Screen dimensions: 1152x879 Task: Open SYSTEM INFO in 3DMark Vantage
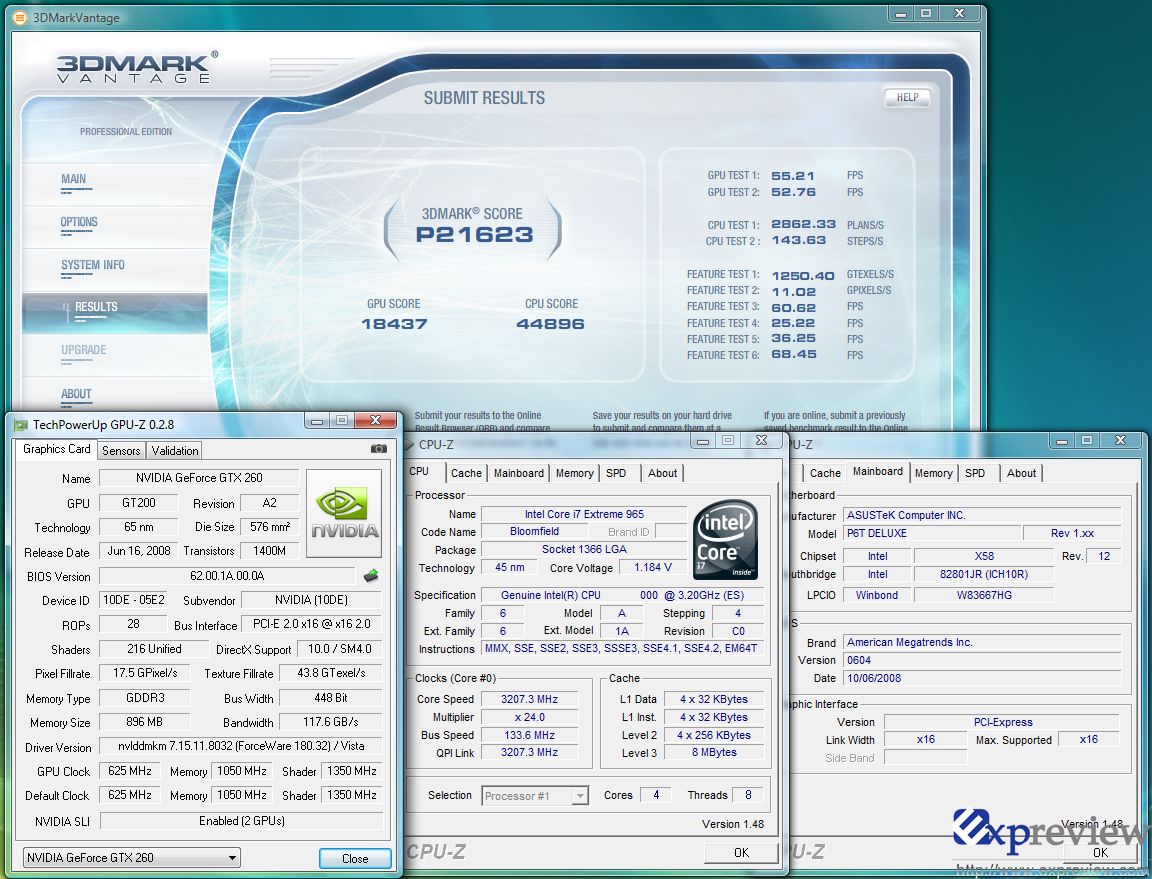(x=93, y=265)
